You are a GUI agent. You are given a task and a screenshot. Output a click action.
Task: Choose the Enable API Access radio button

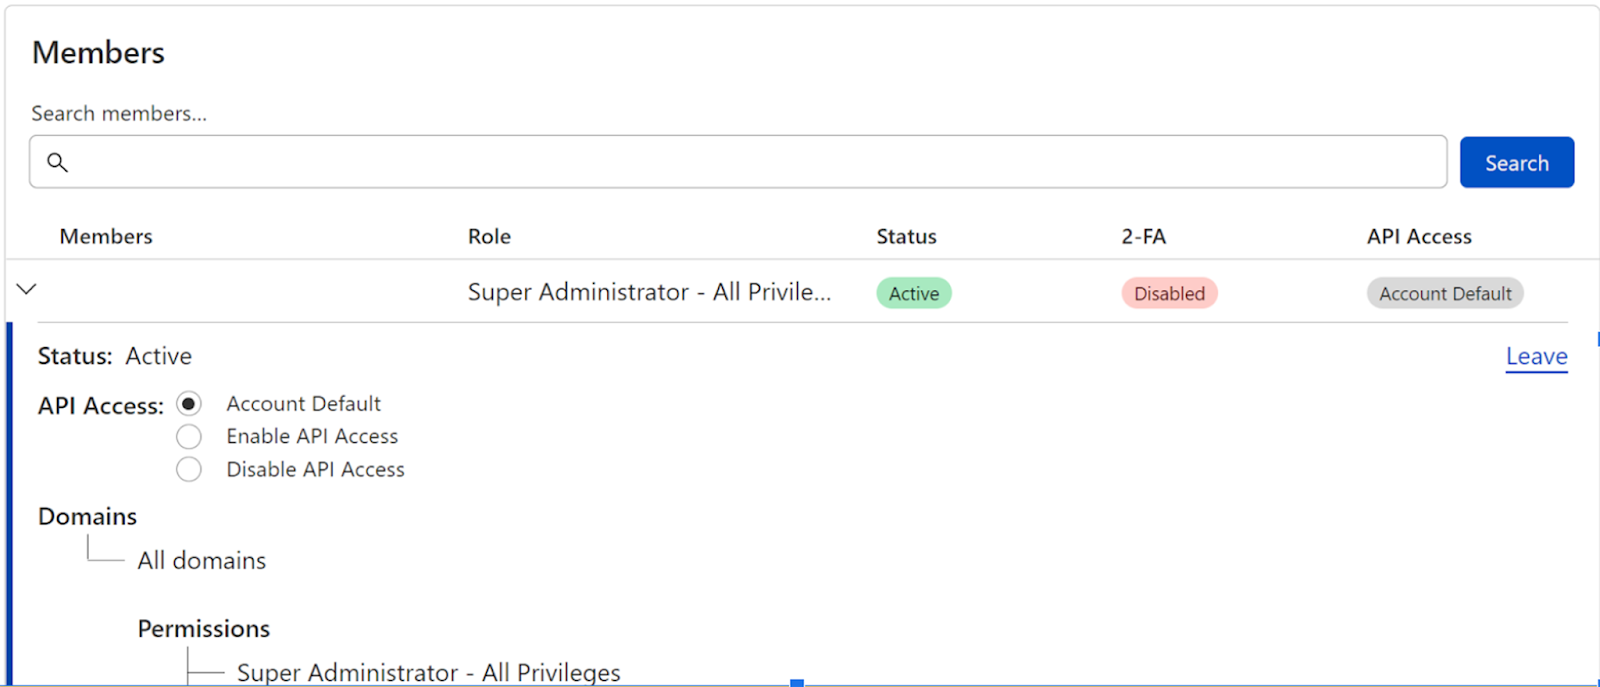189,437
